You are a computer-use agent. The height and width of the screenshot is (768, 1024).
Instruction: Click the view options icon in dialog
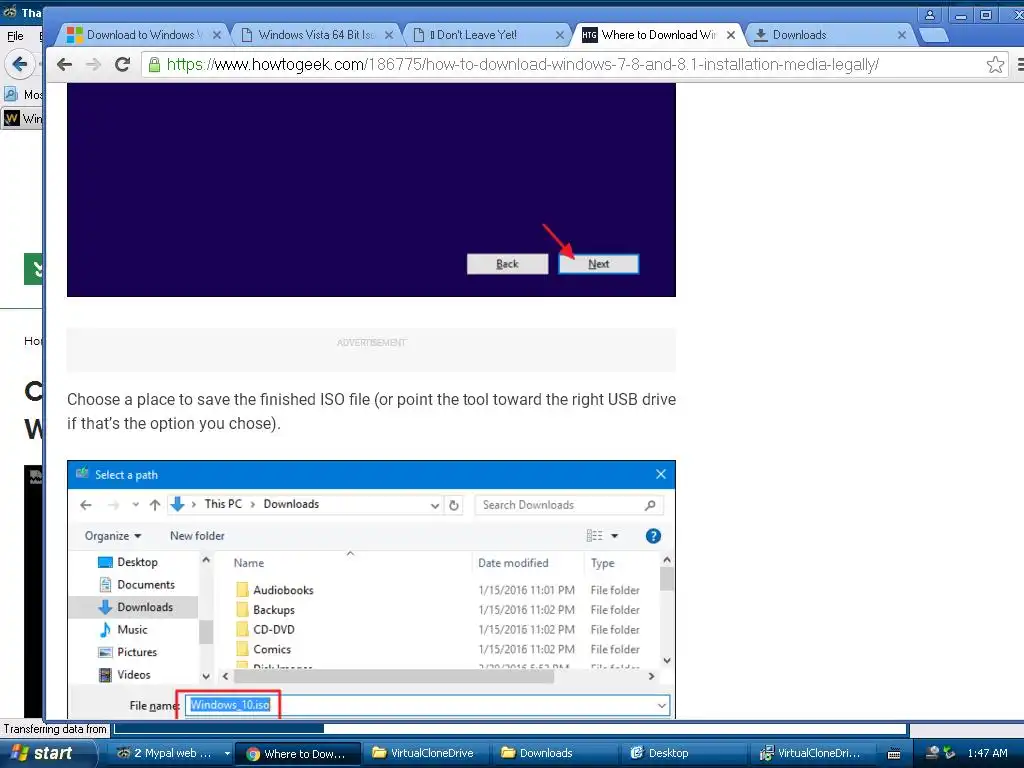point(594,536)
